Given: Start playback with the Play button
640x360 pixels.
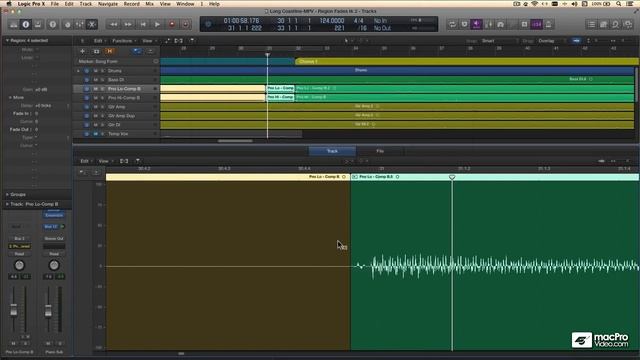Looking at the screenshot, I should click(158, 24).
